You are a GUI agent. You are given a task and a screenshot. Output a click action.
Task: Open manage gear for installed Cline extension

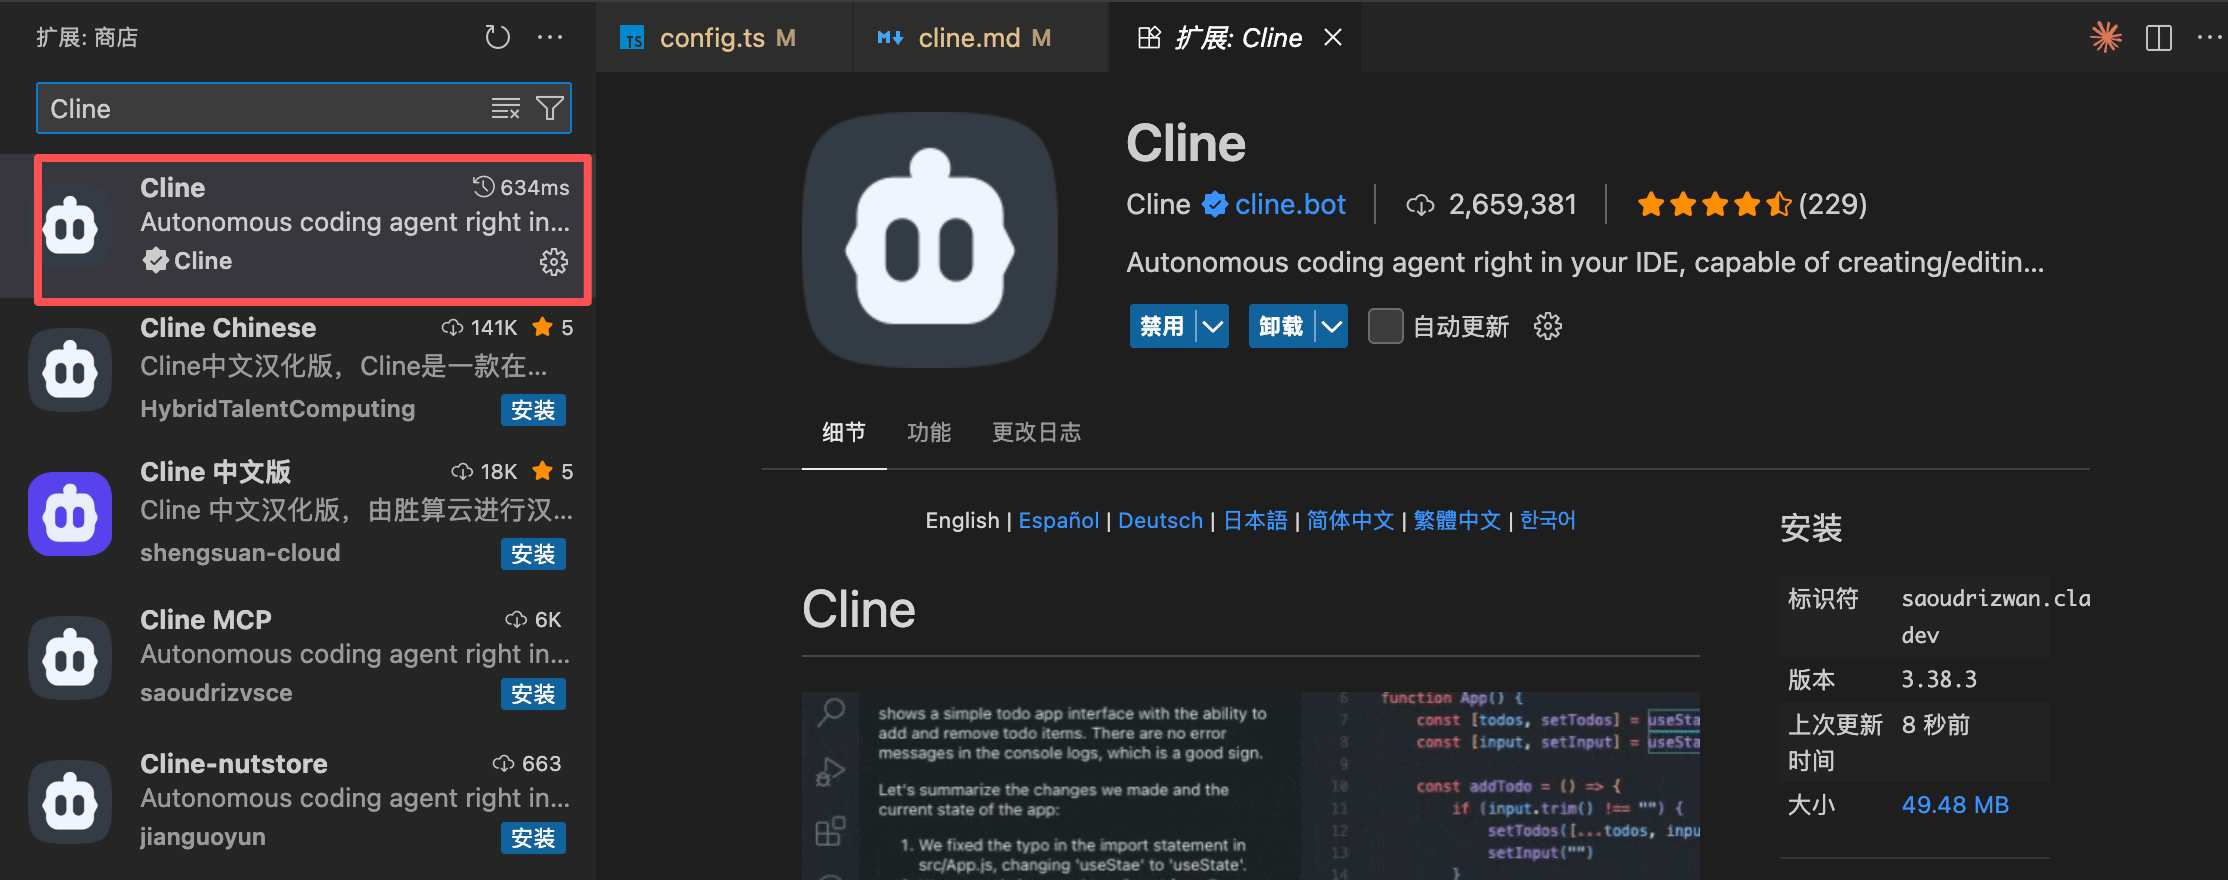(553, 262)
